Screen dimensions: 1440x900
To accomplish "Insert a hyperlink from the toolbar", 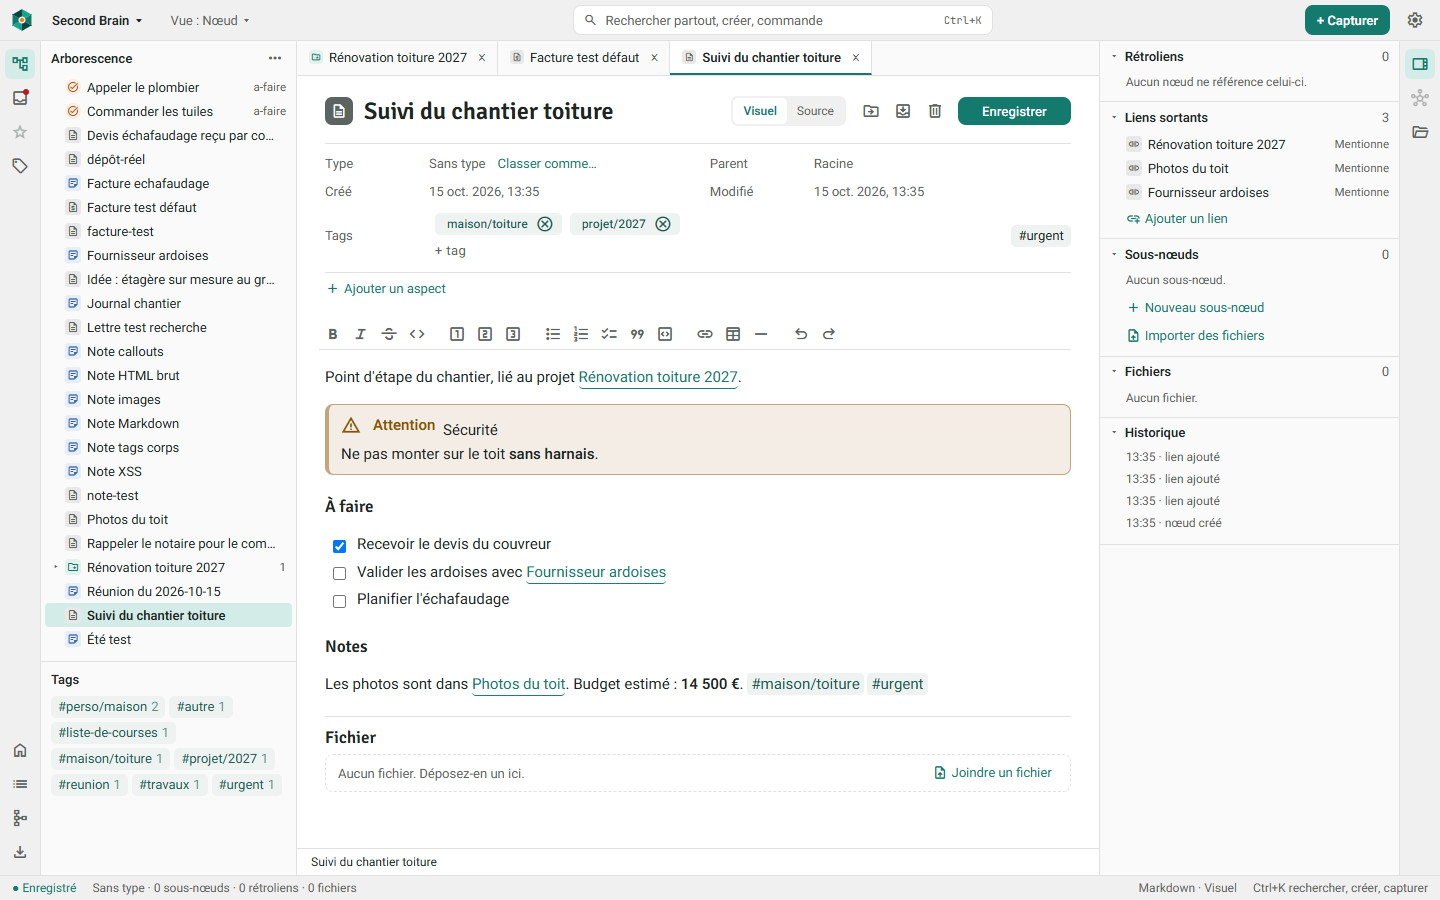I will tap(705, 334).
